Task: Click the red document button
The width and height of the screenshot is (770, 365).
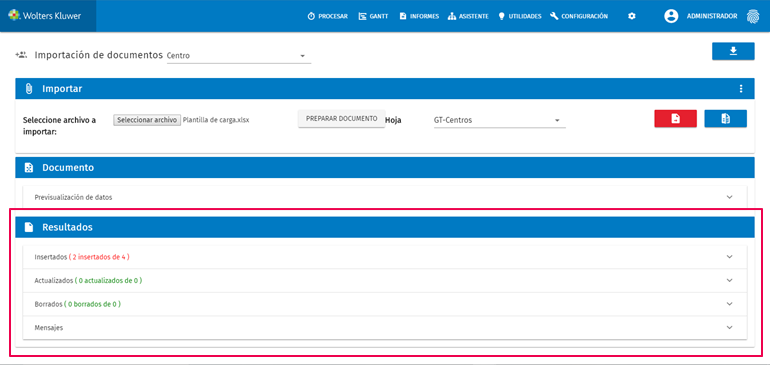Action: point(675,118)
